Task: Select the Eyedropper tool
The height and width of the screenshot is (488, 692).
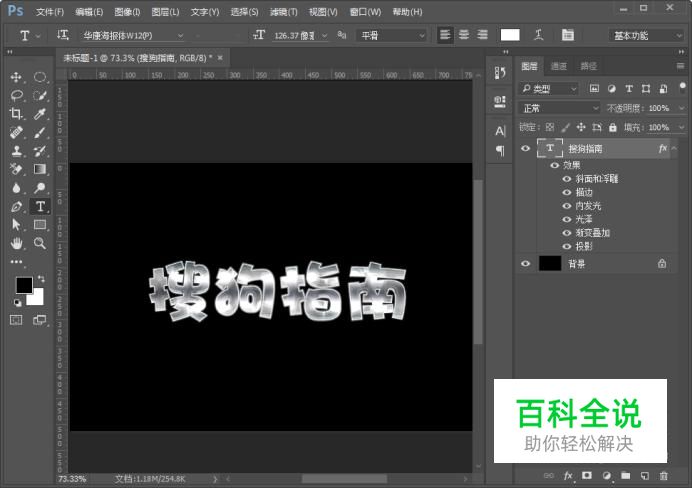Action: 40,114
